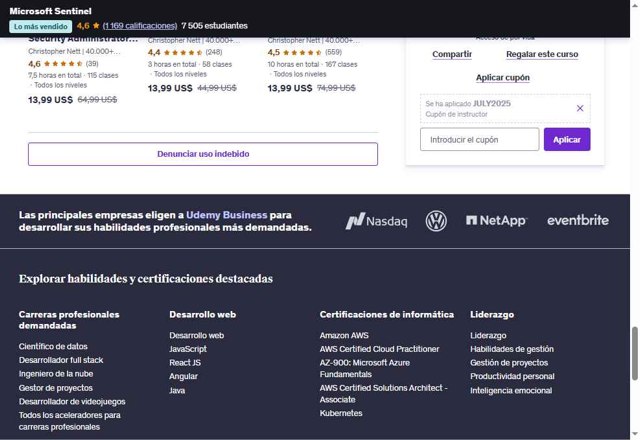Click the '7,5 horas en total · 115 clases' text
This screenshot has width=640, height=440.
73,76
